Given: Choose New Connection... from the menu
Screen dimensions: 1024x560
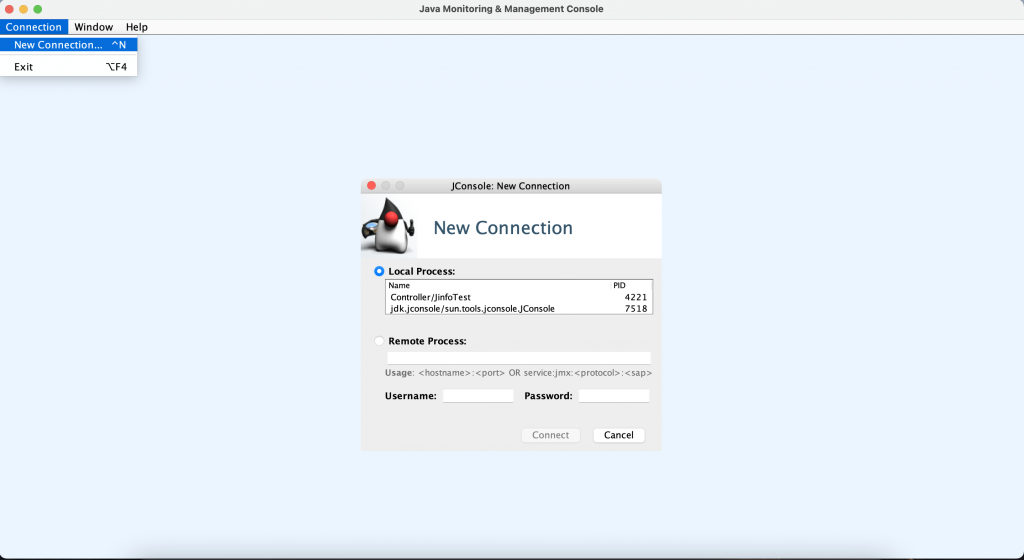Looking at the screenshot, I should pyautogui.click(x=69, y=45).
